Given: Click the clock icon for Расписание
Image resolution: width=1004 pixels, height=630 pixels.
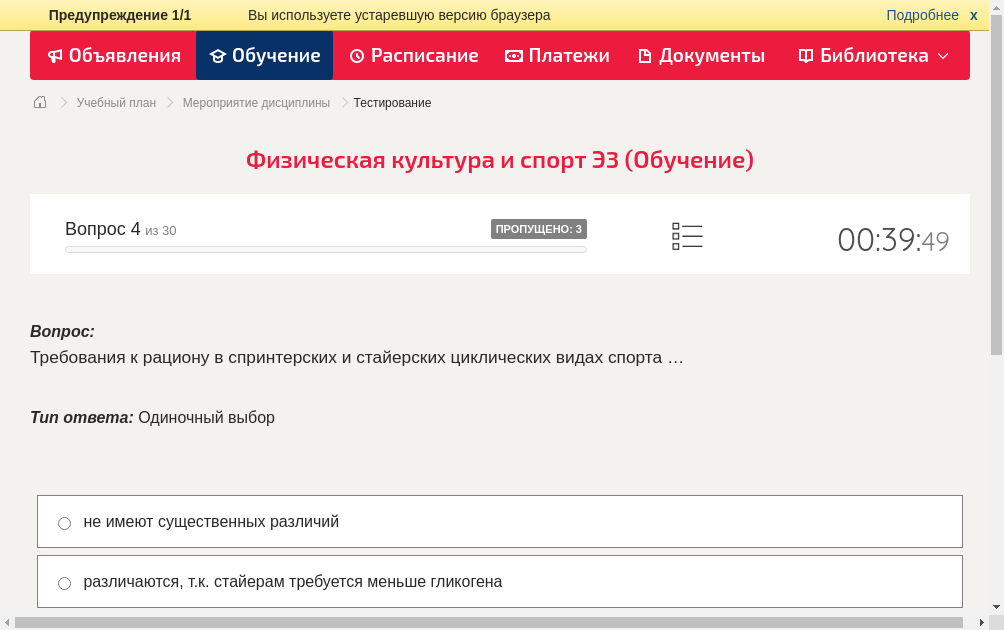Looking at the screenshot, I should coord(357,56).
